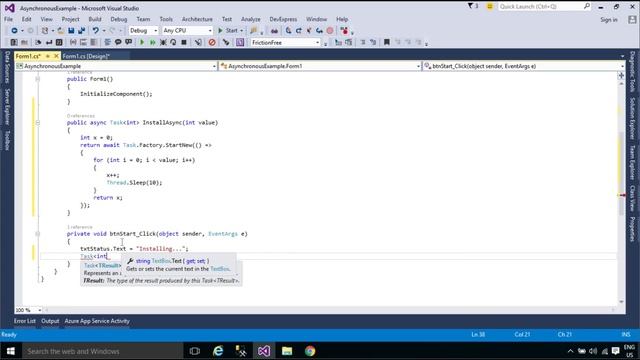Viewport: 640px width, 360px height.
Task: Open the File menu
Action: [x=9, y=19]
